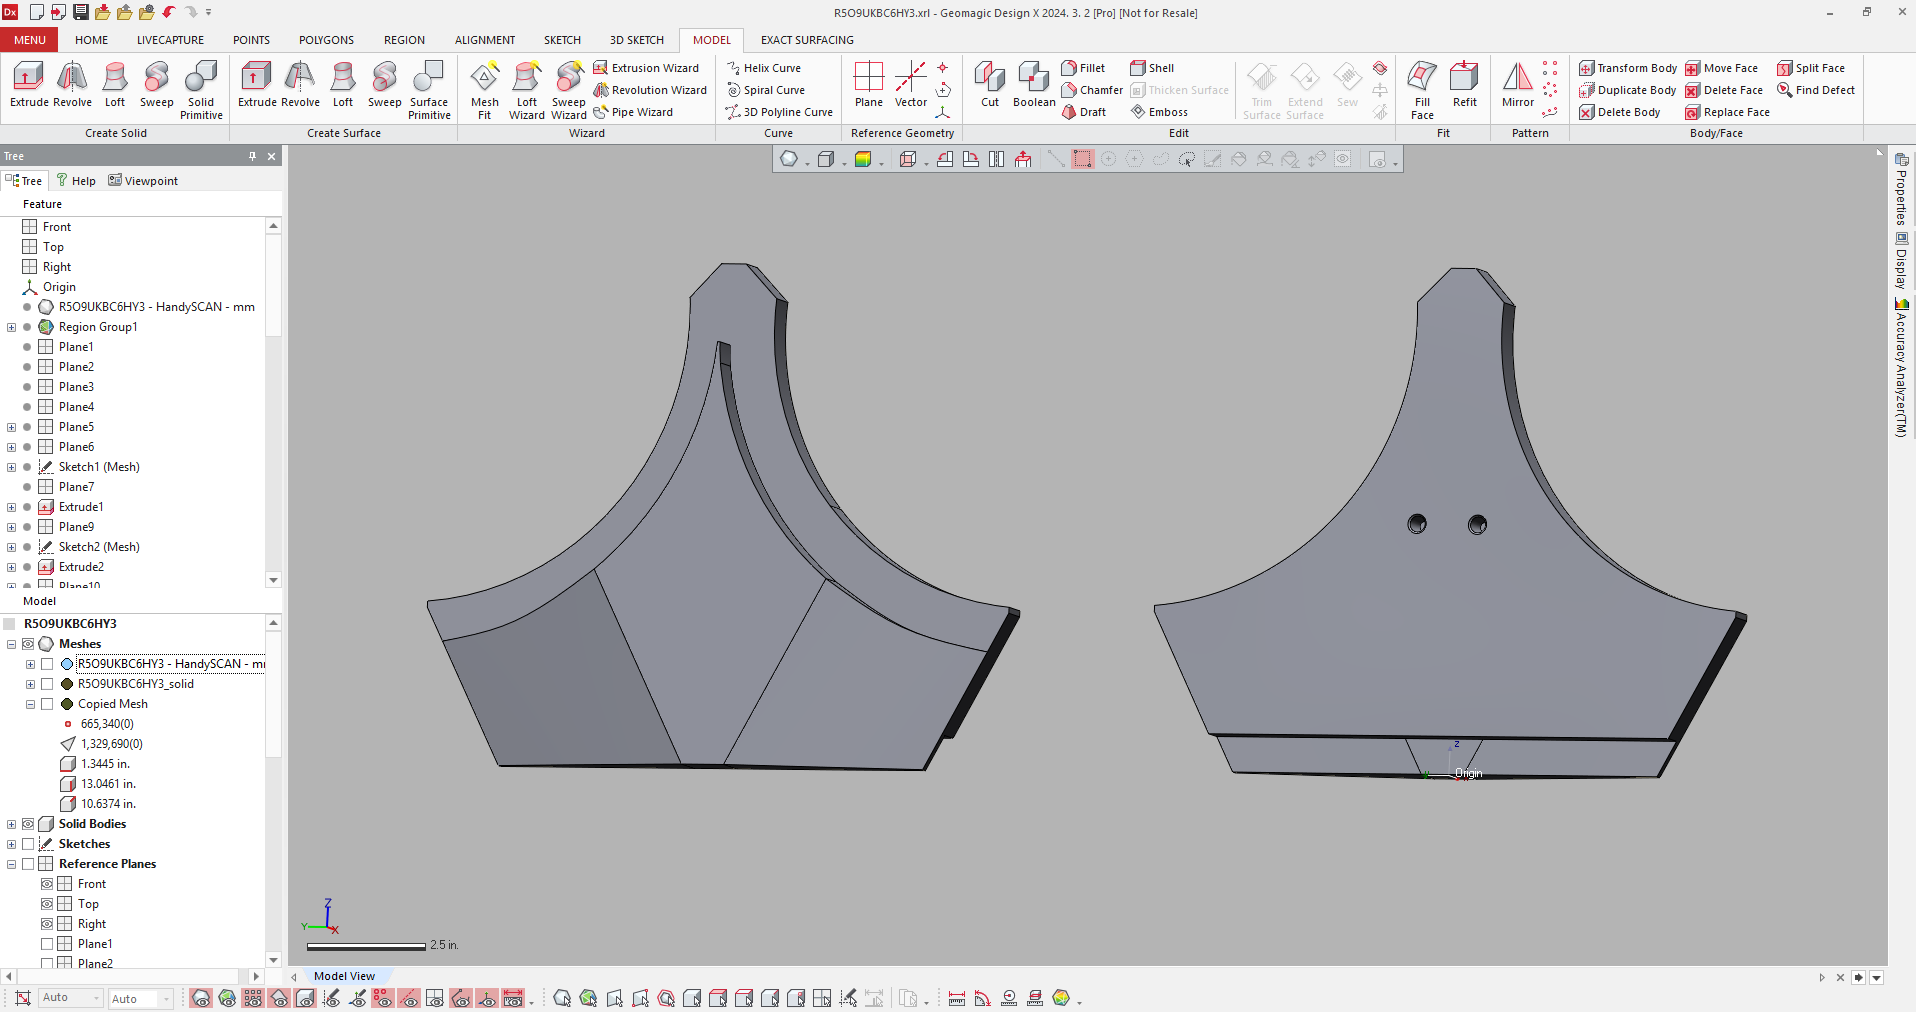This screenshot has height=1012, width=1916.
Task: Open Revolution Wizard
Action: pos(650,90)
